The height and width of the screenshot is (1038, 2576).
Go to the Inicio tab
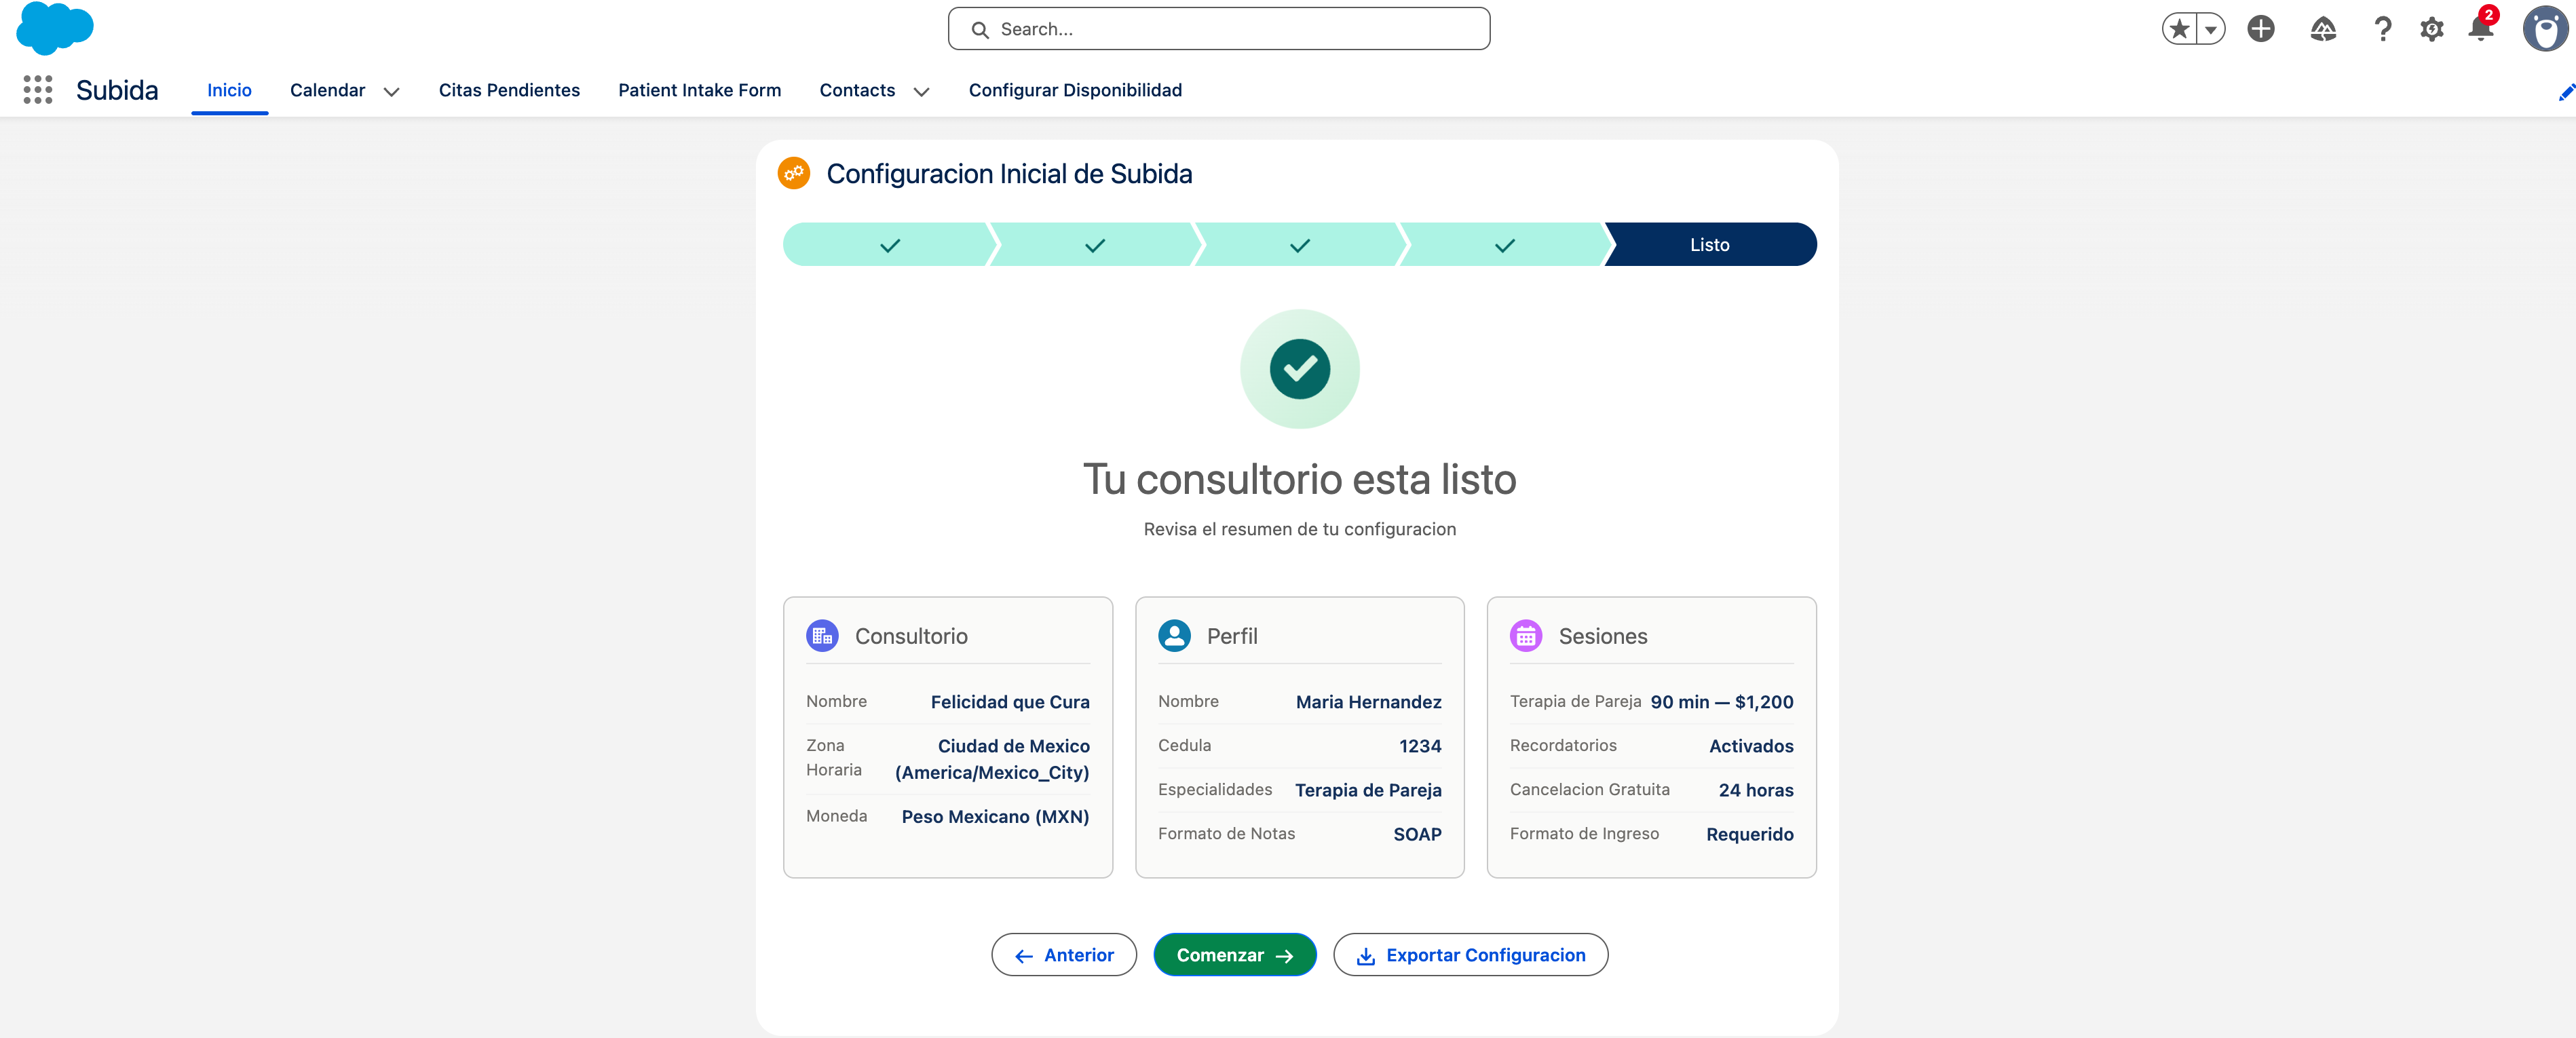(229, 90)
